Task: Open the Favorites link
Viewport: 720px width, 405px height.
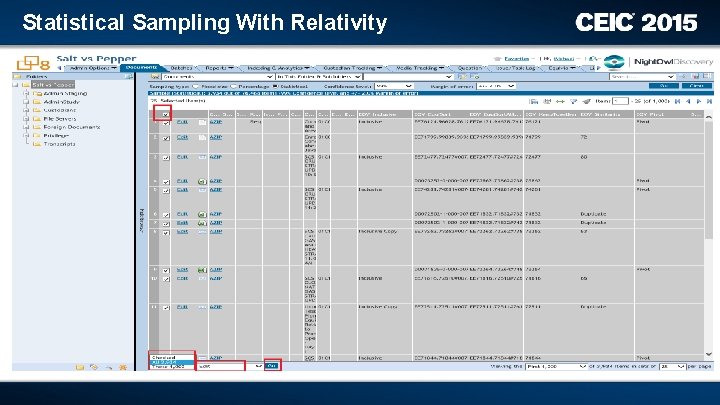Action: coord(517,59)
